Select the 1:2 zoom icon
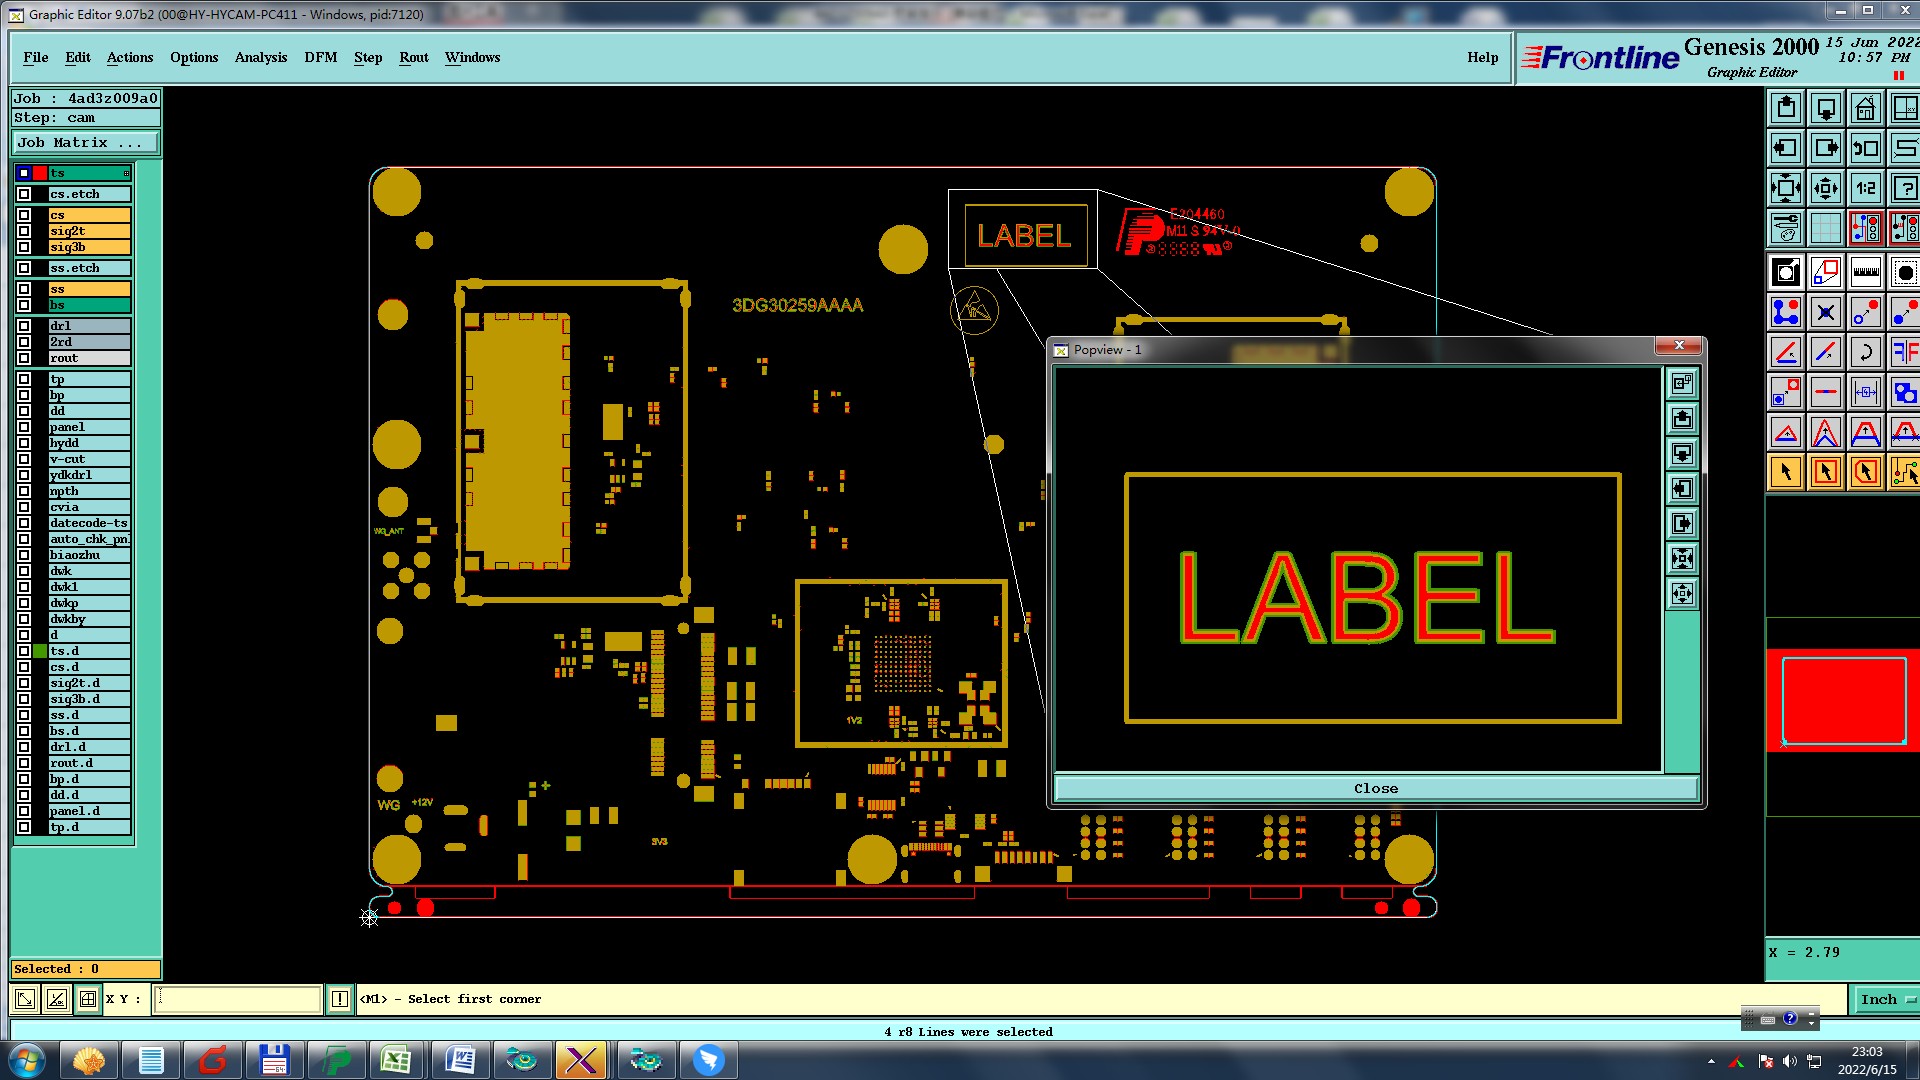 (1865, 188)
